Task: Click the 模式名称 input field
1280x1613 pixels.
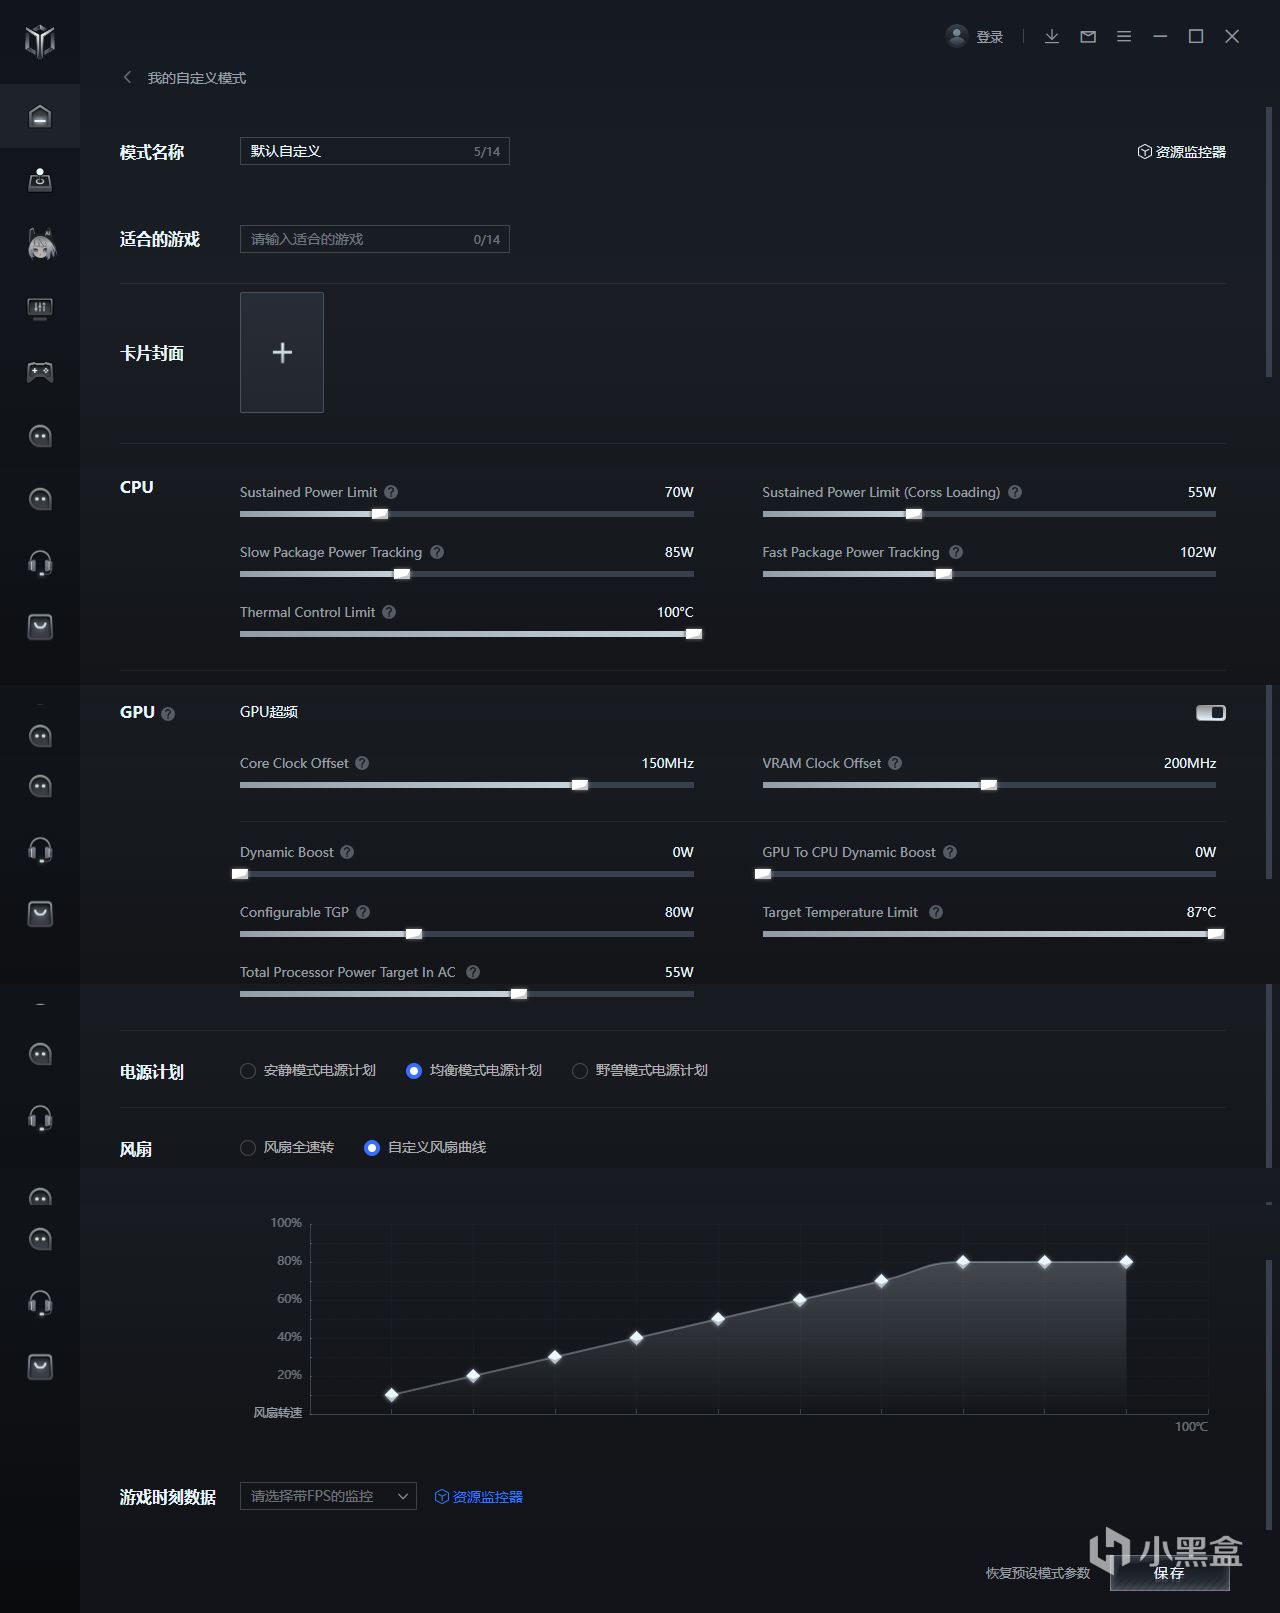Action: pos(375,151)
